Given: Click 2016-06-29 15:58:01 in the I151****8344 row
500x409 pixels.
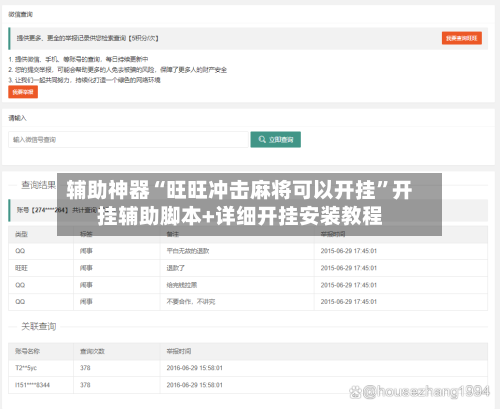Looking at the screenshot, I should click(194, 385).
